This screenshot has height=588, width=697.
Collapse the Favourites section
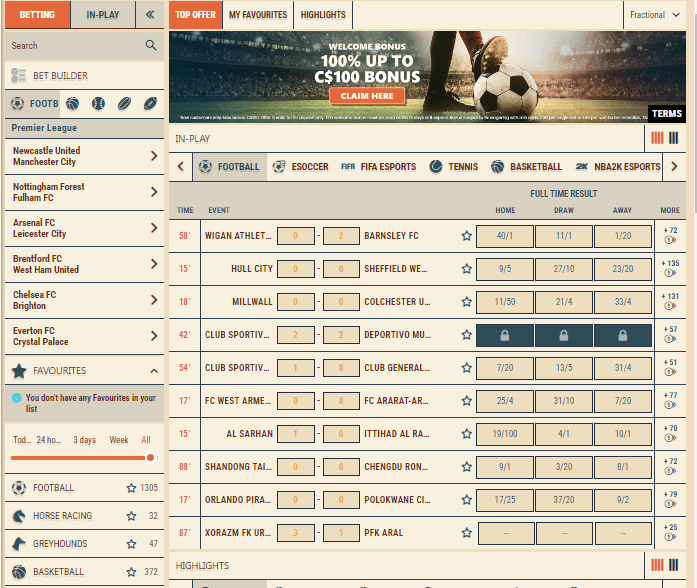pos(154,371)
